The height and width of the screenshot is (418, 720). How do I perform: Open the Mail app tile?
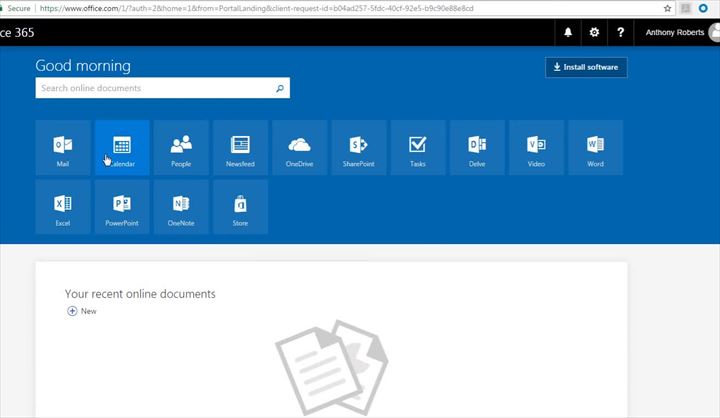click(62, 147)
